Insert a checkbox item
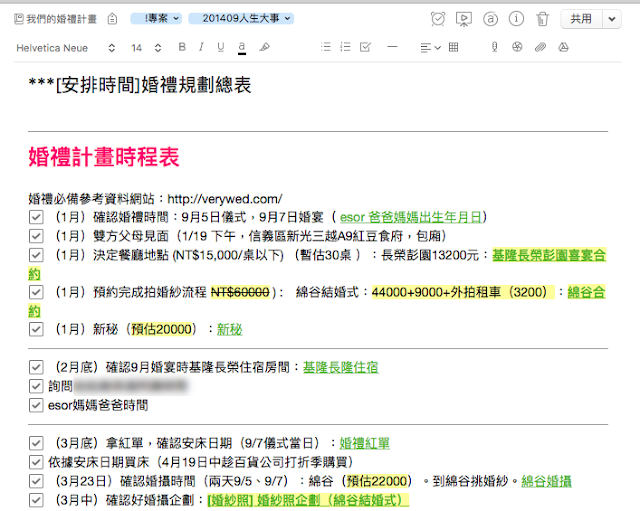 click(365, 47)
